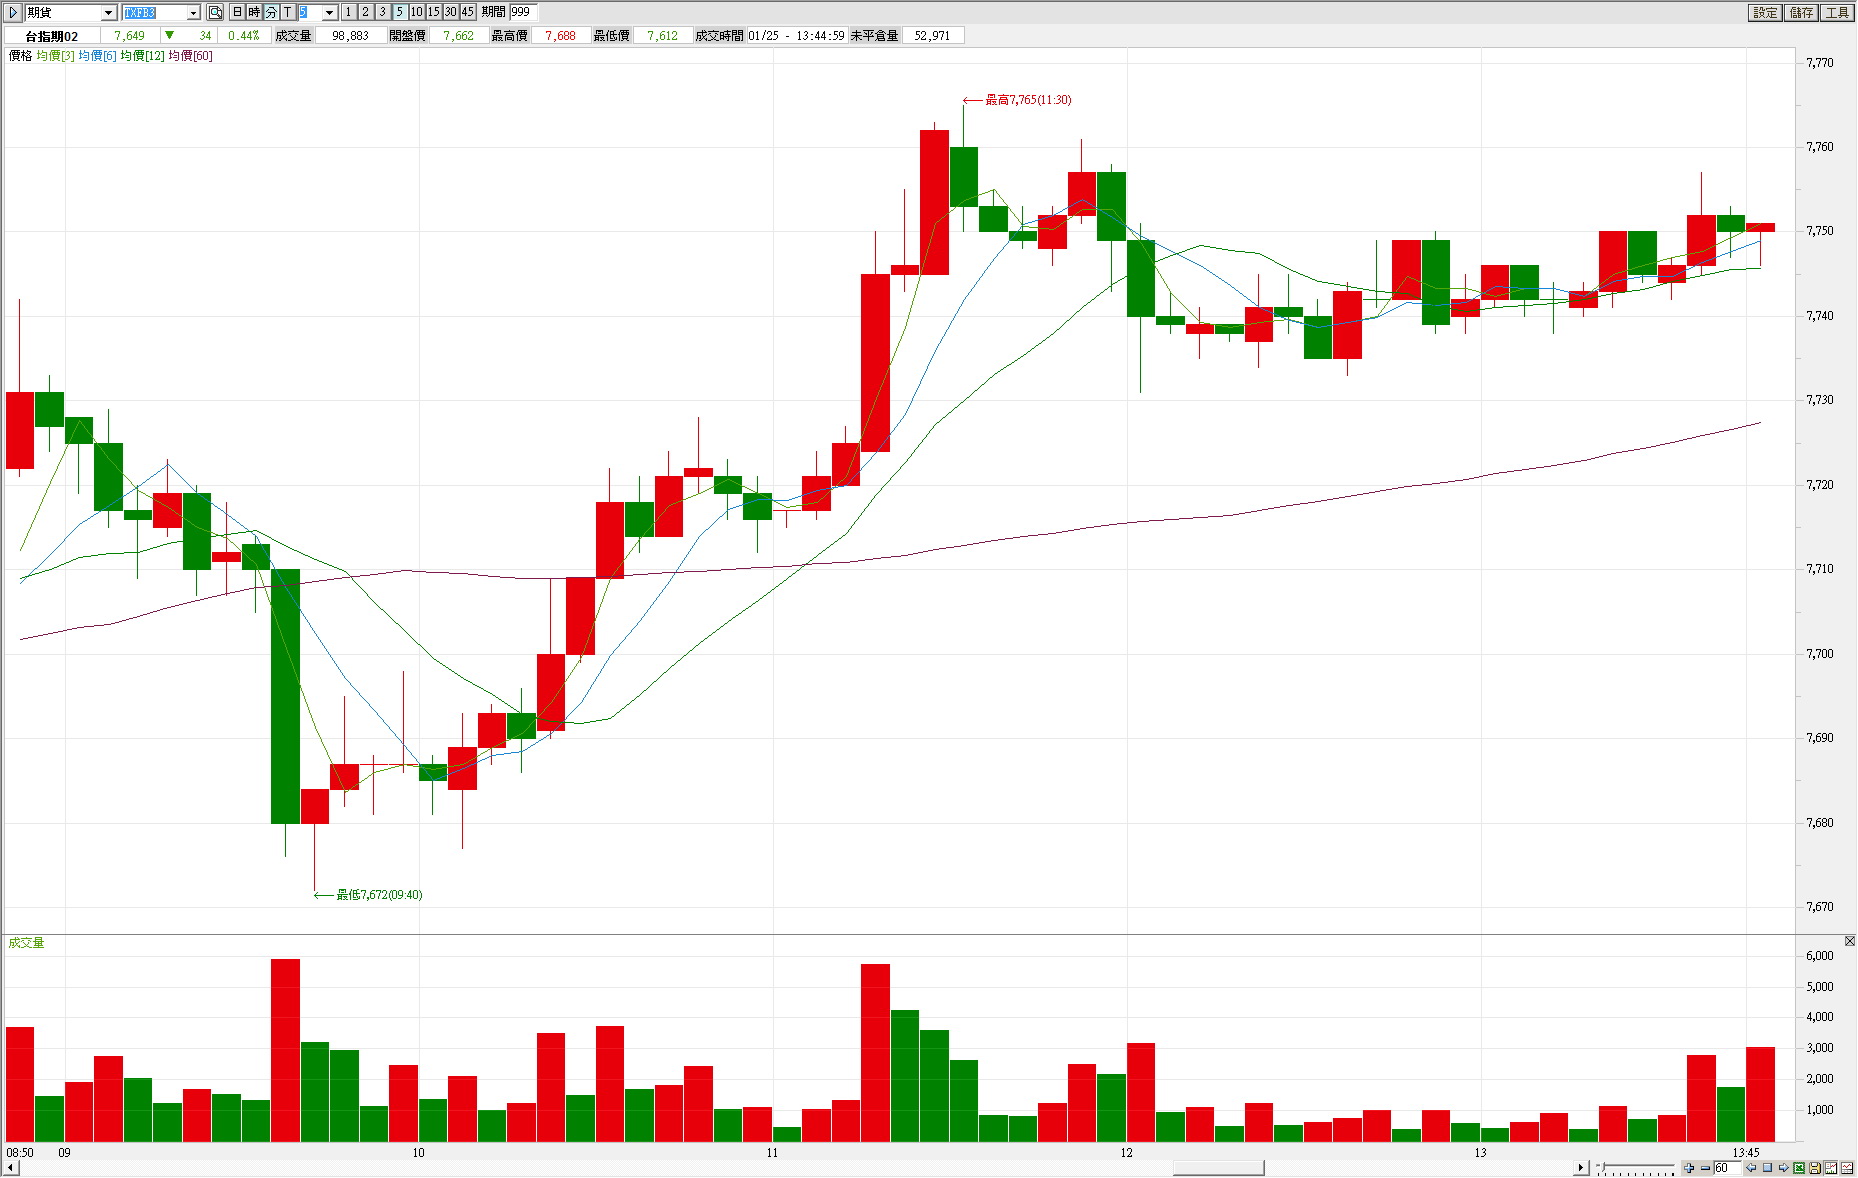Choose the 45-minute interval button
Viewport: 1858px width, 1178px height.
click(x=467, y=12)
